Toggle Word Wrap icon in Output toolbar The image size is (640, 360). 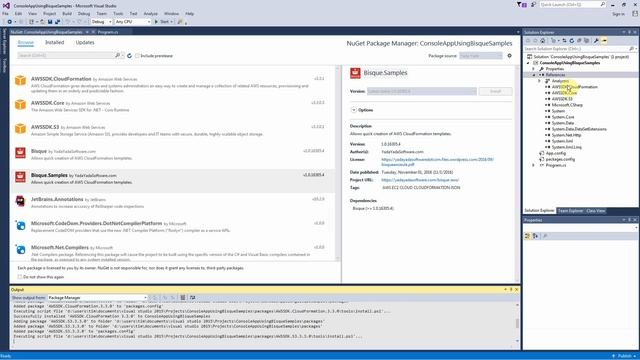pyautogui.click(x=193, y=298)
